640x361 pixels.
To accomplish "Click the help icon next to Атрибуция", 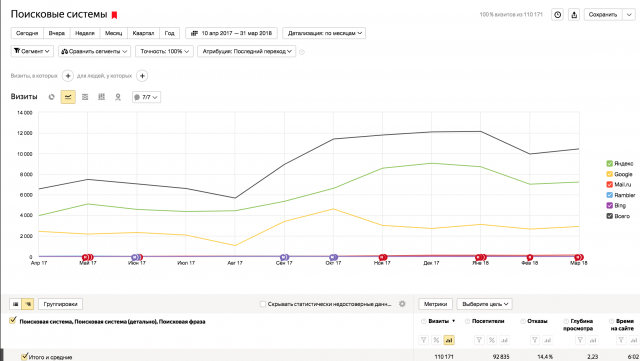I will [x=302, y=52].
